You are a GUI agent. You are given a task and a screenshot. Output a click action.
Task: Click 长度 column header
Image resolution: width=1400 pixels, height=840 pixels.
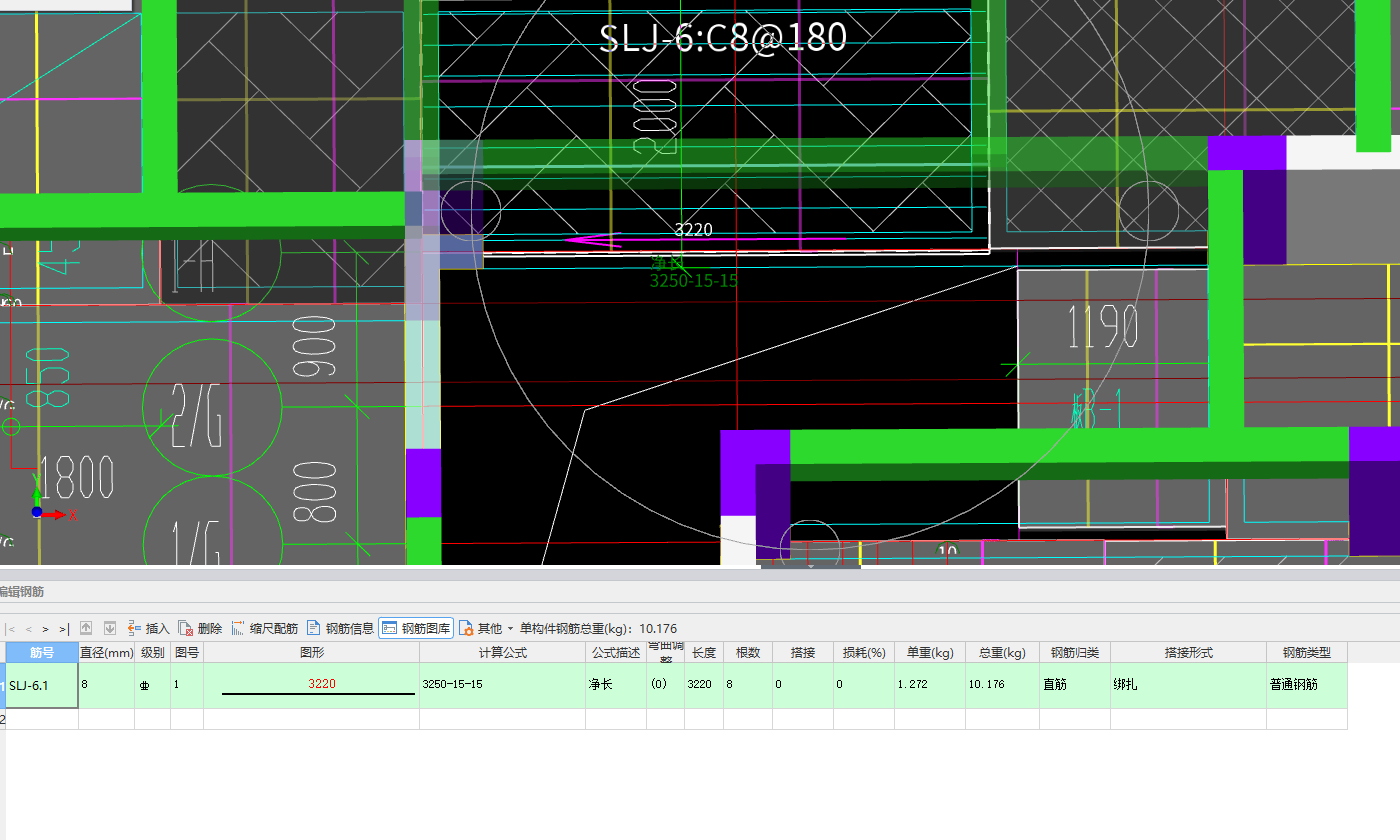click(x=704, y=652)
